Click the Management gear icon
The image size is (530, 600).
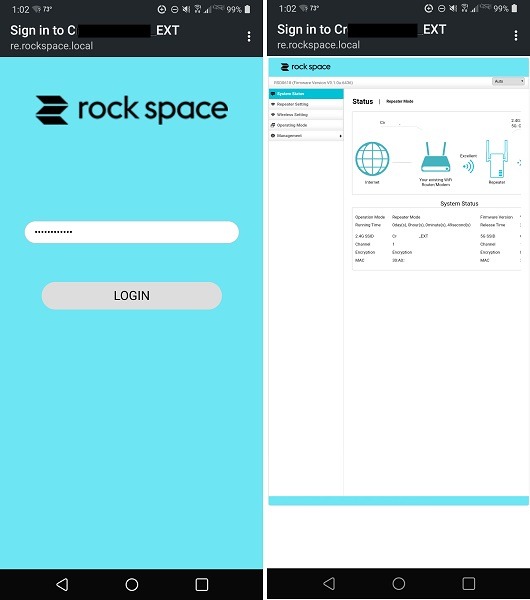click(x=273, y=136)
